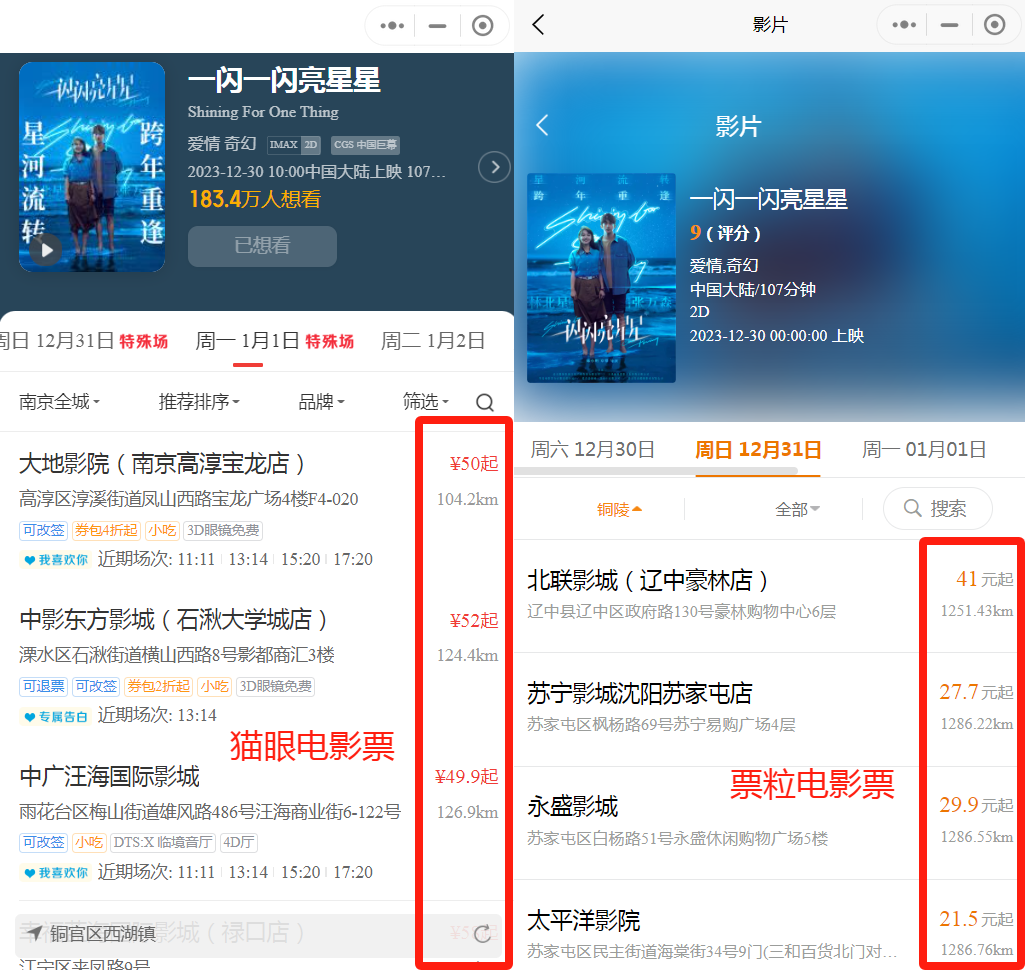Click 183.4万人想看 count text

[255, 199]
